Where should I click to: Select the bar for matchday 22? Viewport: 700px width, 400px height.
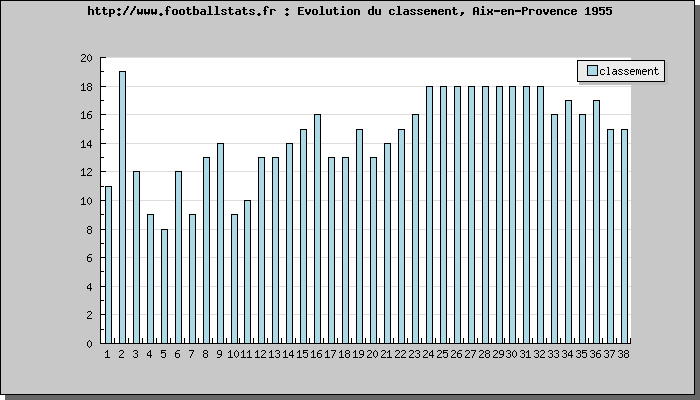[401, 236]
